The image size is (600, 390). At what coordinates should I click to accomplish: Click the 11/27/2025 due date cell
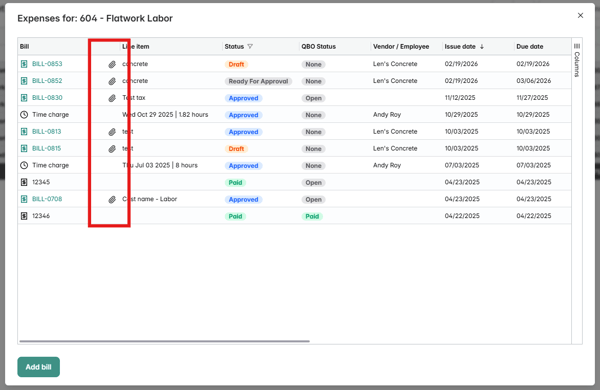[x=532, y=98]
